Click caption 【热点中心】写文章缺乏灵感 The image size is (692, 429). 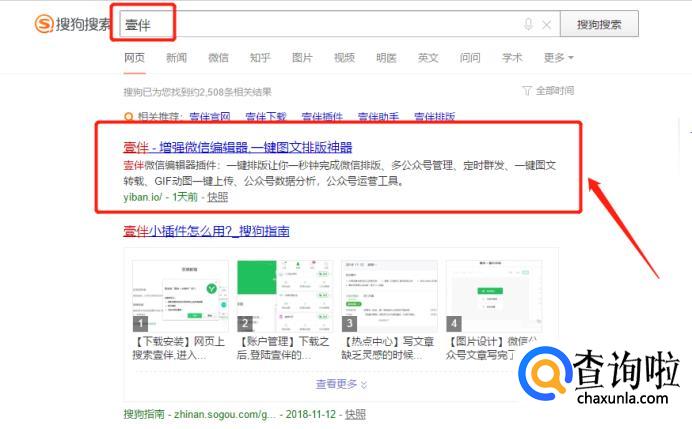(x=387, y=348)
